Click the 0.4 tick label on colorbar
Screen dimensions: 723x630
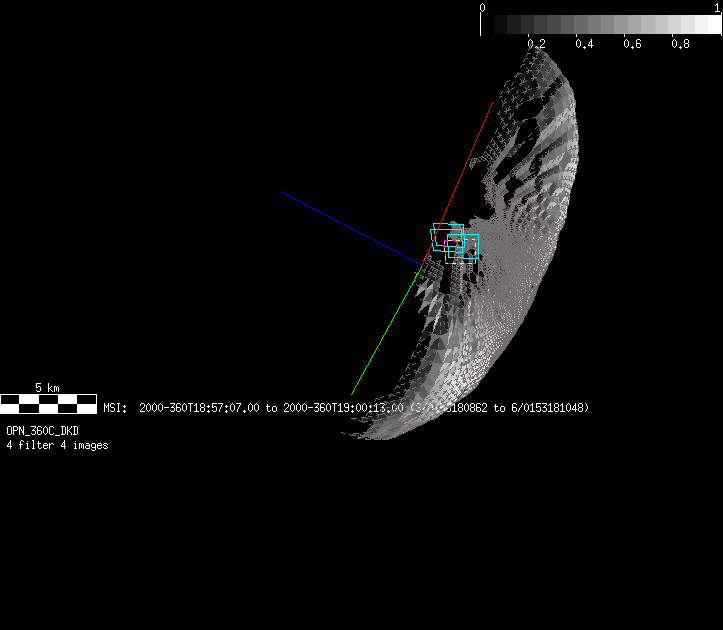pos(584,44)
